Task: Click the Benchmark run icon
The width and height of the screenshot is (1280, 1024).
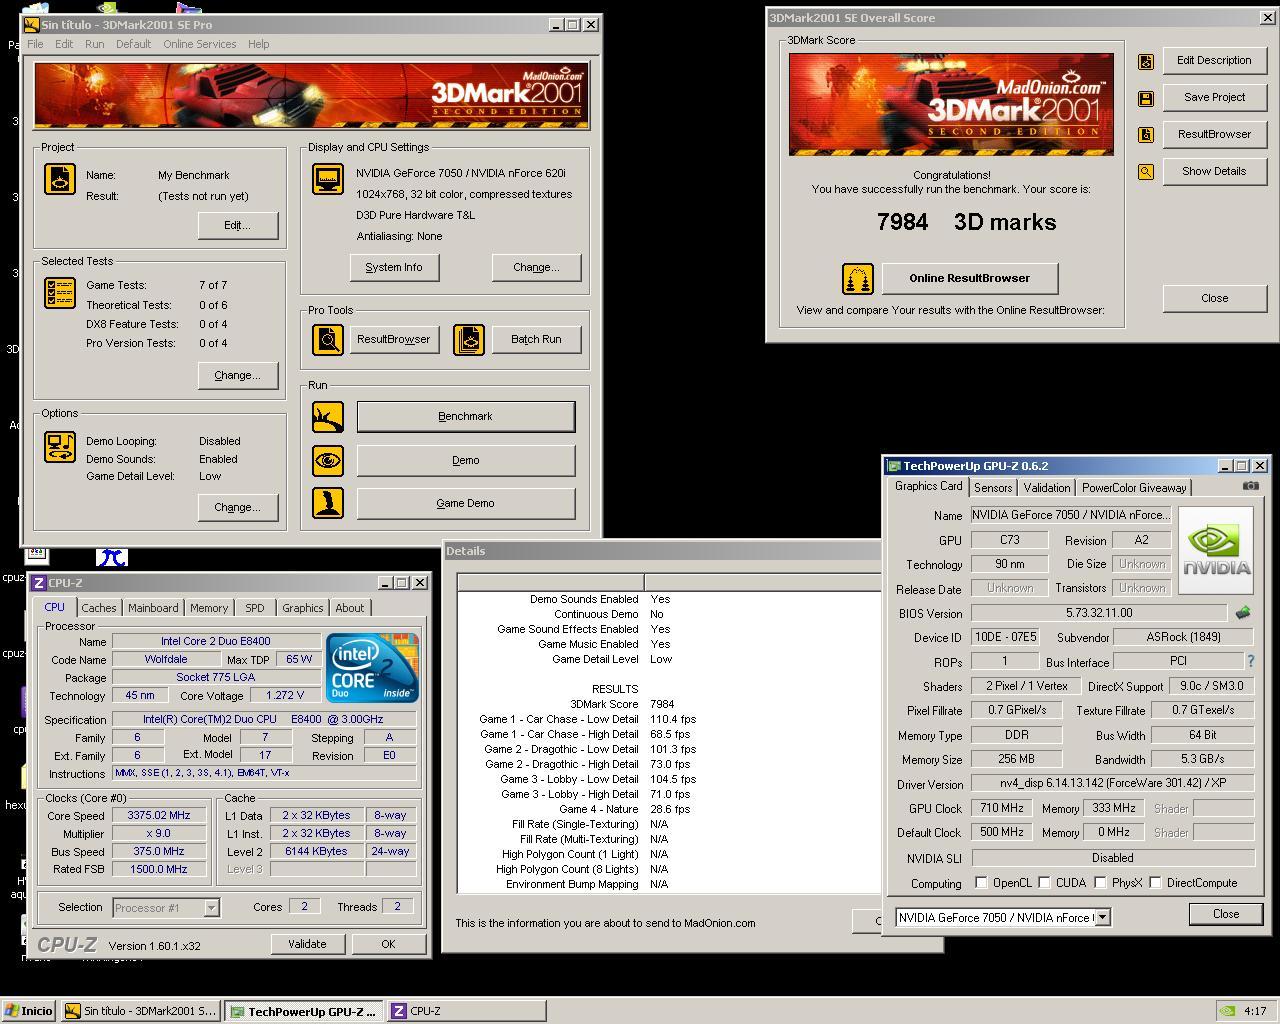Action: pyautogui.click(x=328, y=417)
